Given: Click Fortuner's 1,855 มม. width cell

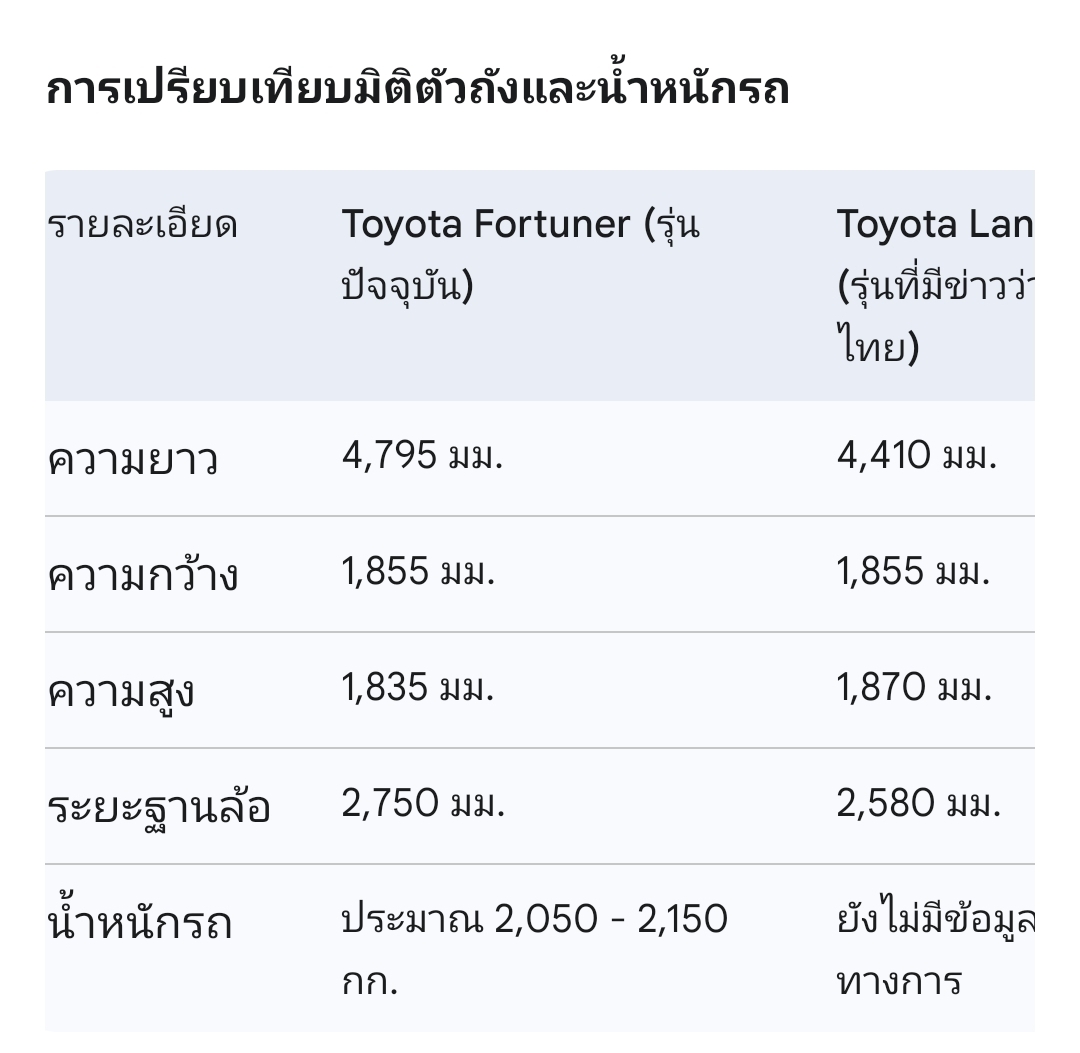Looking at the screenshot, I should pos(419,571).
